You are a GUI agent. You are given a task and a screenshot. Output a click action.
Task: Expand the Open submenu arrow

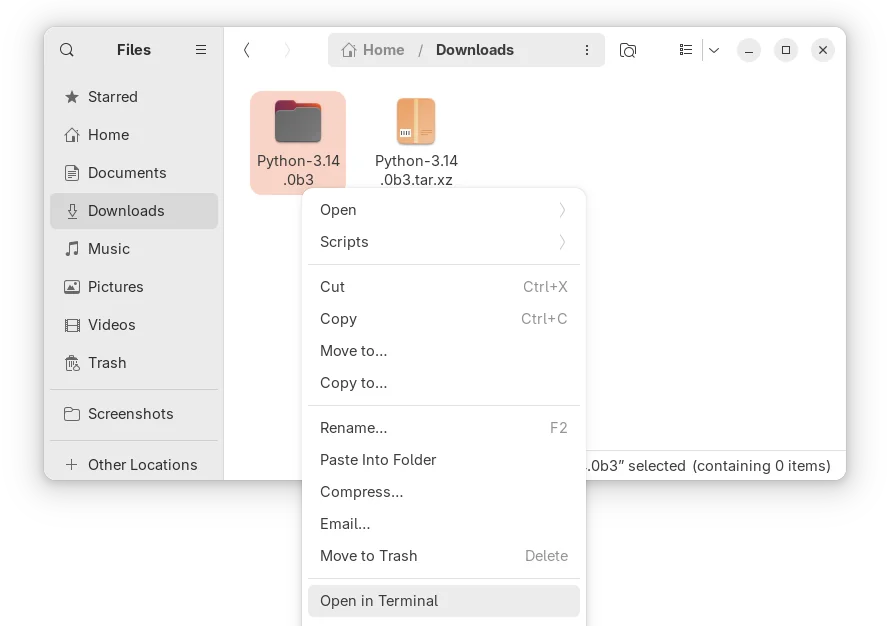pos(562,210)
